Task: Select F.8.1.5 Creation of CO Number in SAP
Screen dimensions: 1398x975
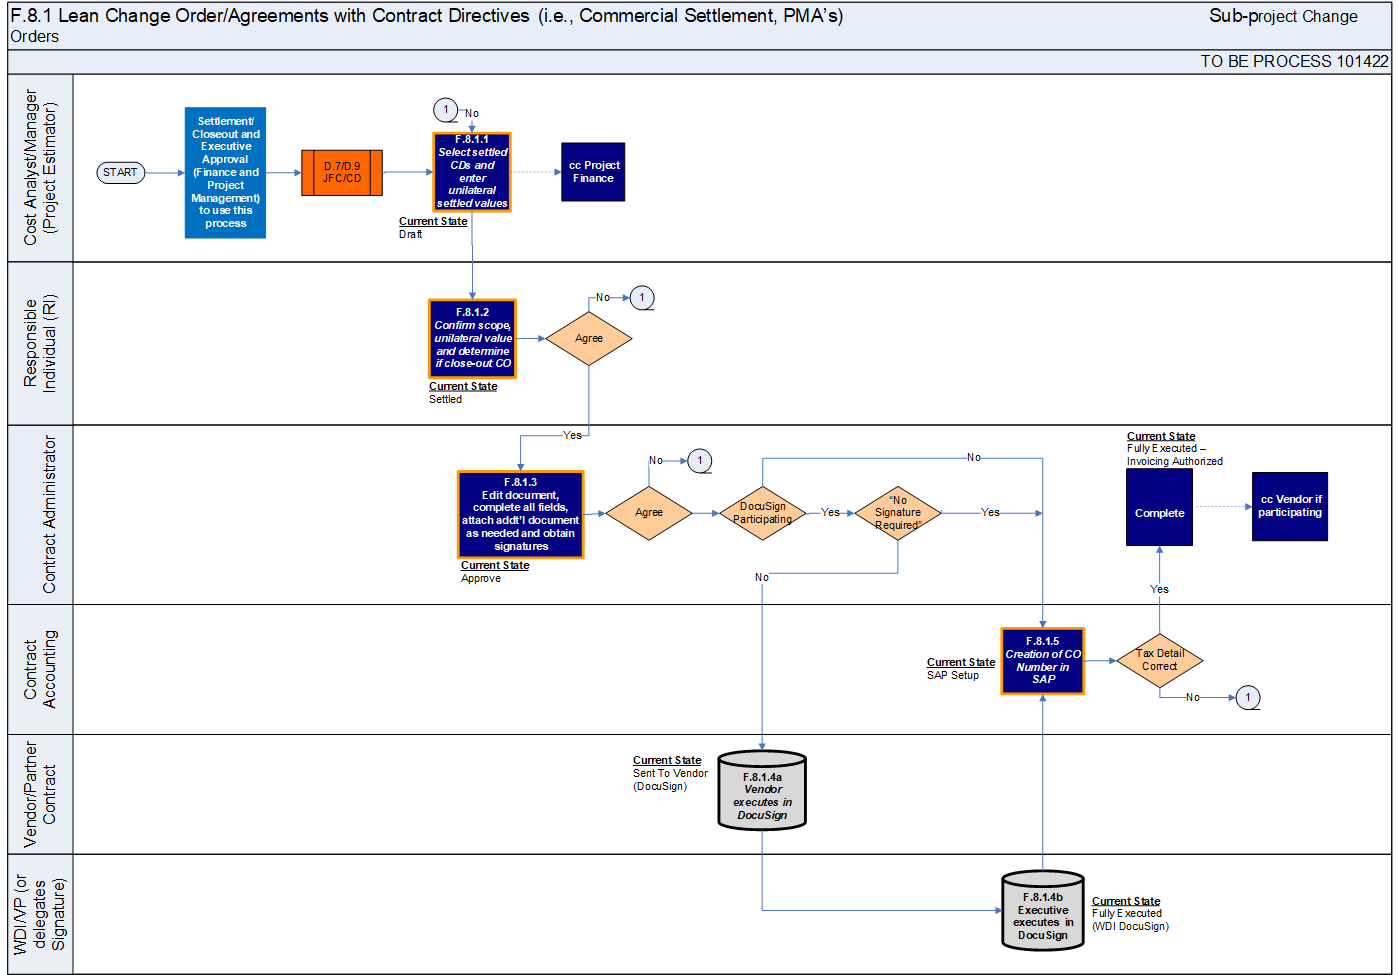Action: (1042, 661)
